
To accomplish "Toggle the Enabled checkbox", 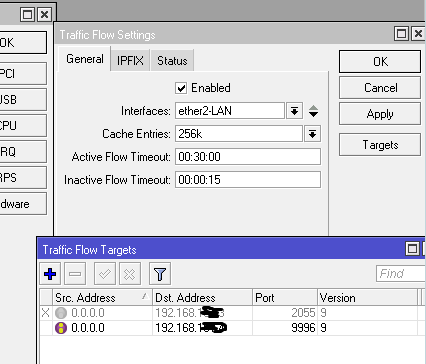I will [181, 88].
